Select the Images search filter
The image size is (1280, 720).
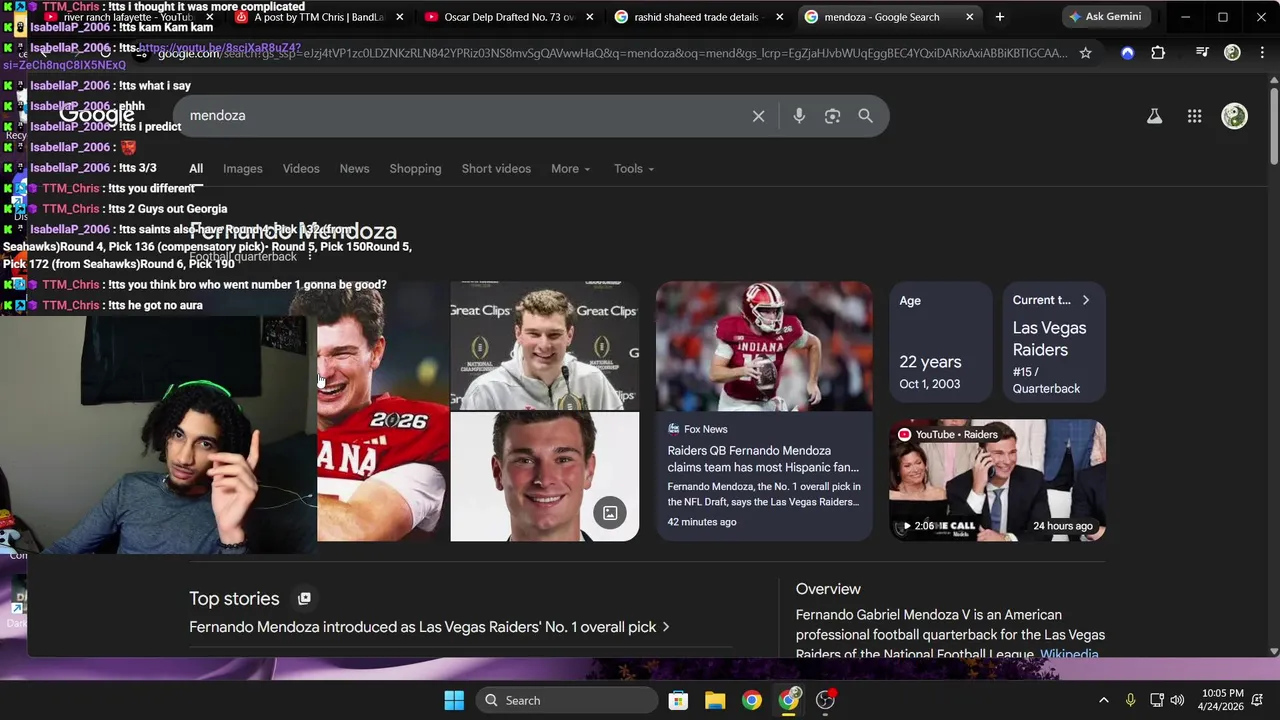242,169
